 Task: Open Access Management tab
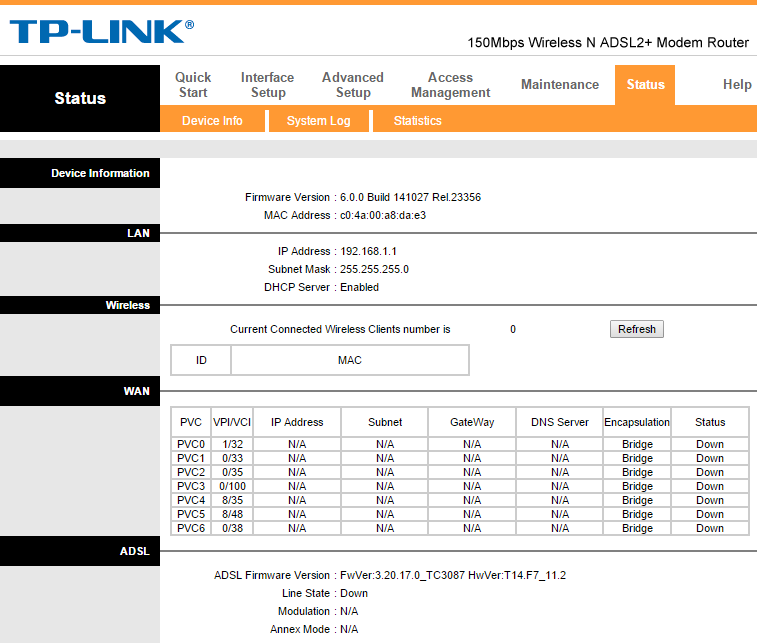[x=450, y=85]
